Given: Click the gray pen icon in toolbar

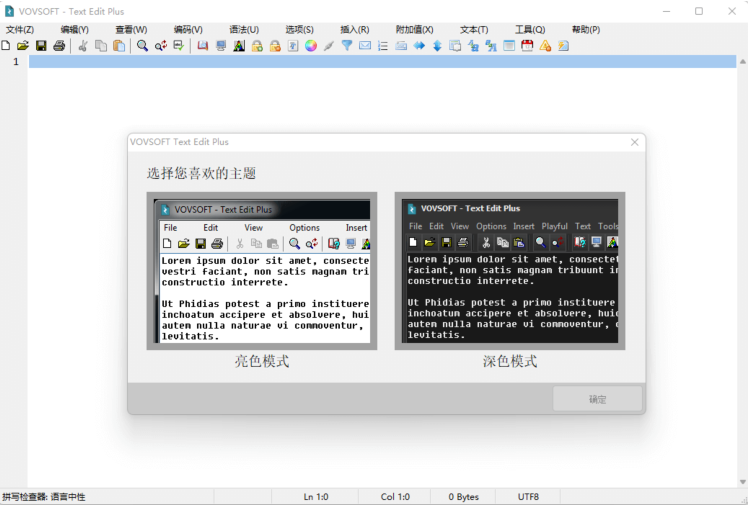Looking at the screenshot, I should point(329,46).
